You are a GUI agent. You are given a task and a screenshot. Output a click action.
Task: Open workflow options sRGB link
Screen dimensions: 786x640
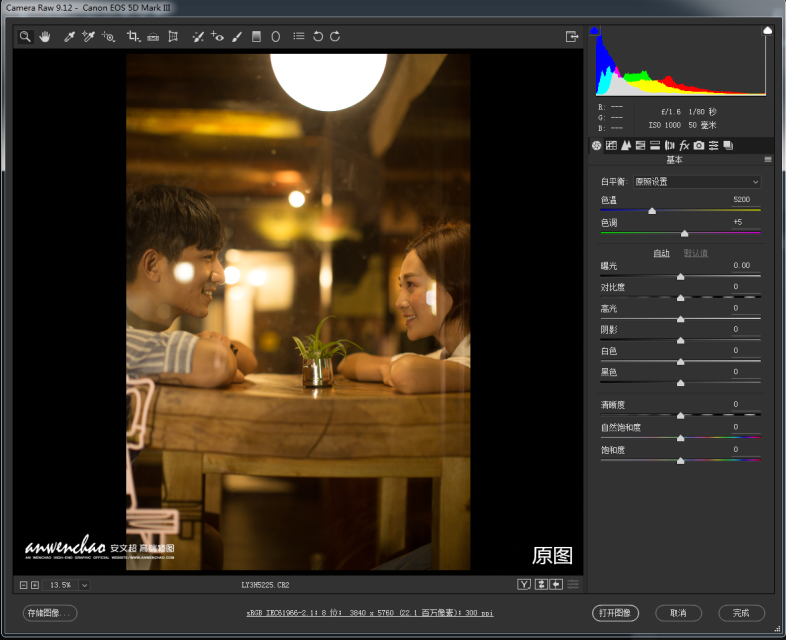pos(370,613)
